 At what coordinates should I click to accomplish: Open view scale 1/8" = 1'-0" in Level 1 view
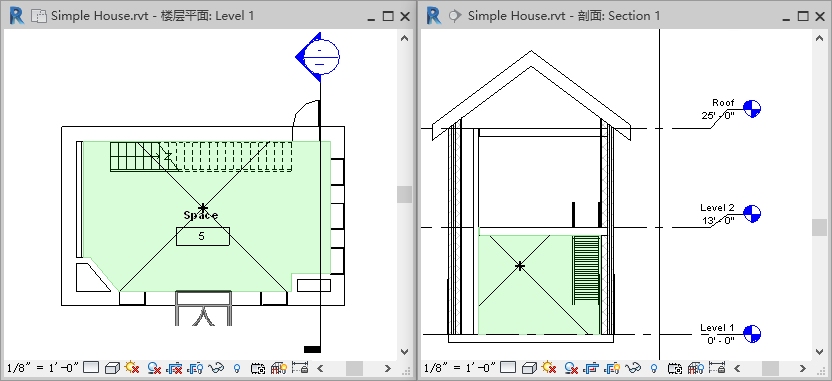tap(43, 367)
